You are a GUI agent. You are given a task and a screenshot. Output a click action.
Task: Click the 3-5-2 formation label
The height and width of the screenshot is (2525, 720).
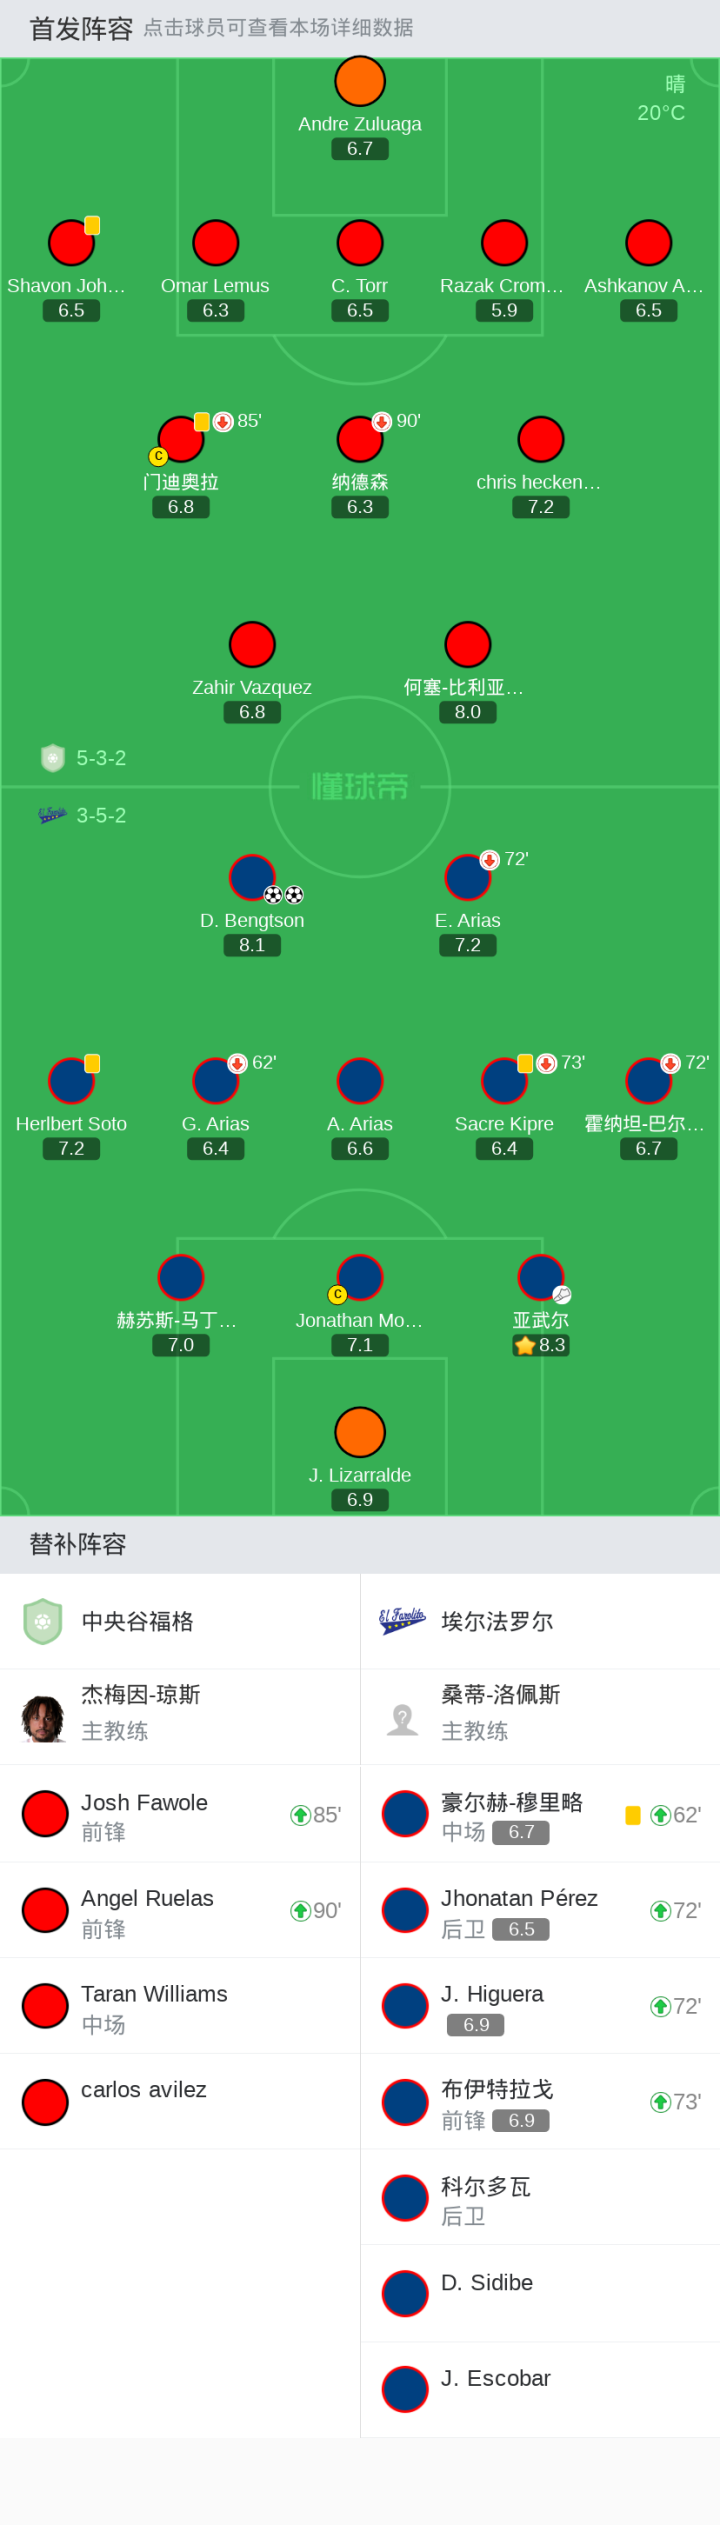[101, 815]
